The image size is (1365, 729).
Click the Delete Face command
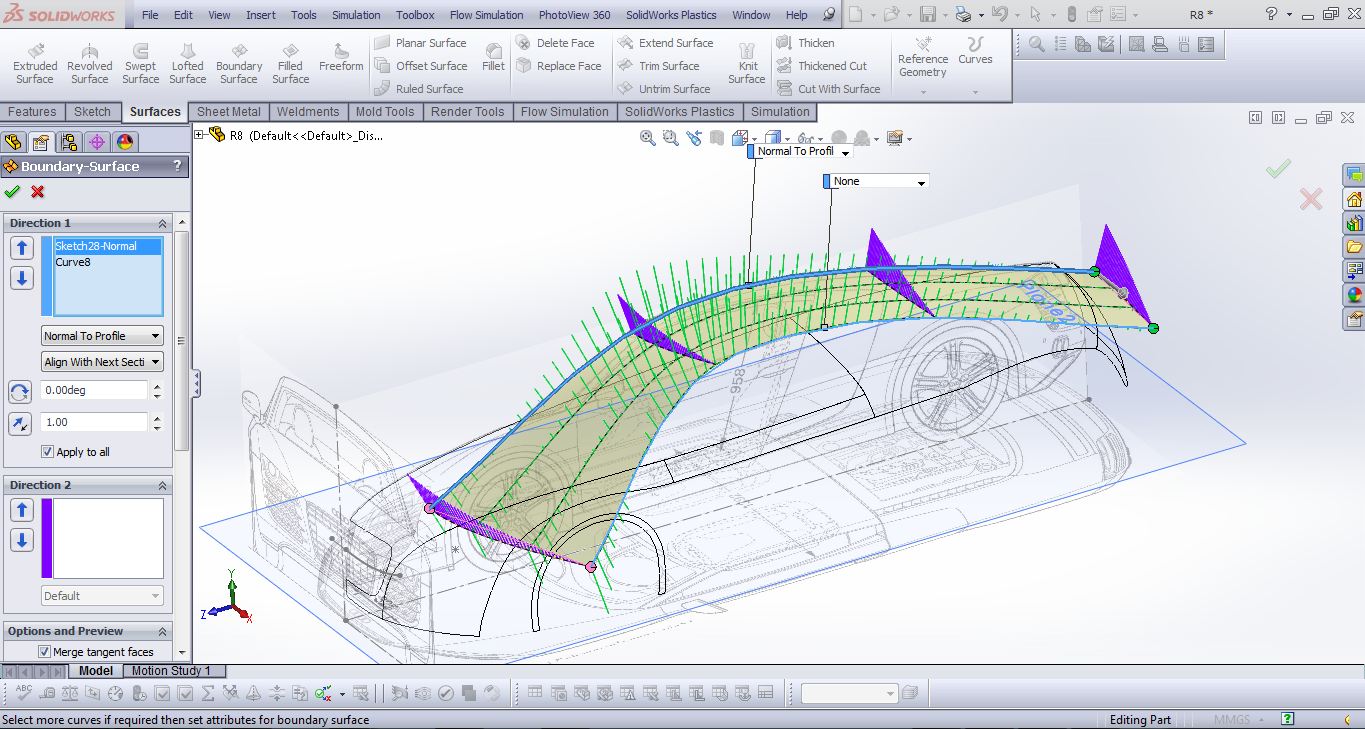pyautogui.click(x=555, y=43)
